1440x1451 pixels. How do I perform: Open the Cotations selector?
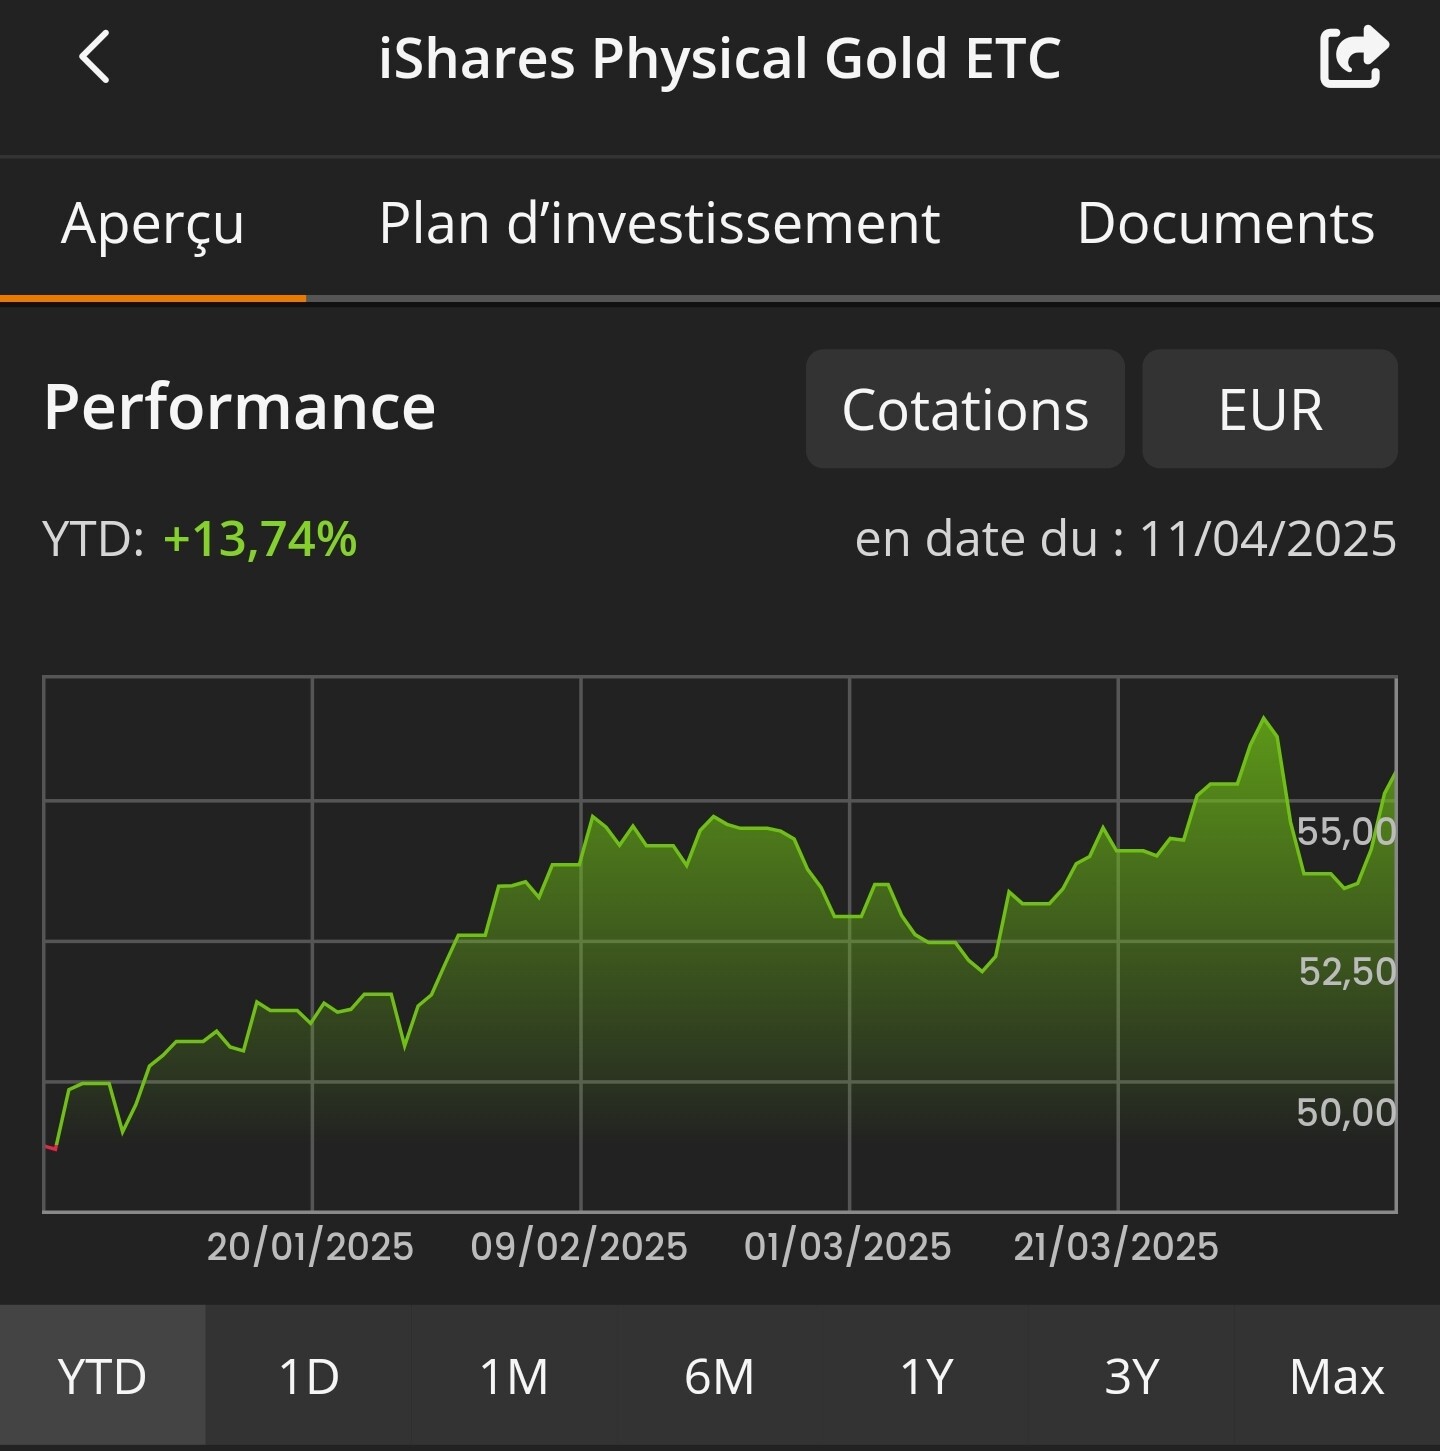pos(965,409)
